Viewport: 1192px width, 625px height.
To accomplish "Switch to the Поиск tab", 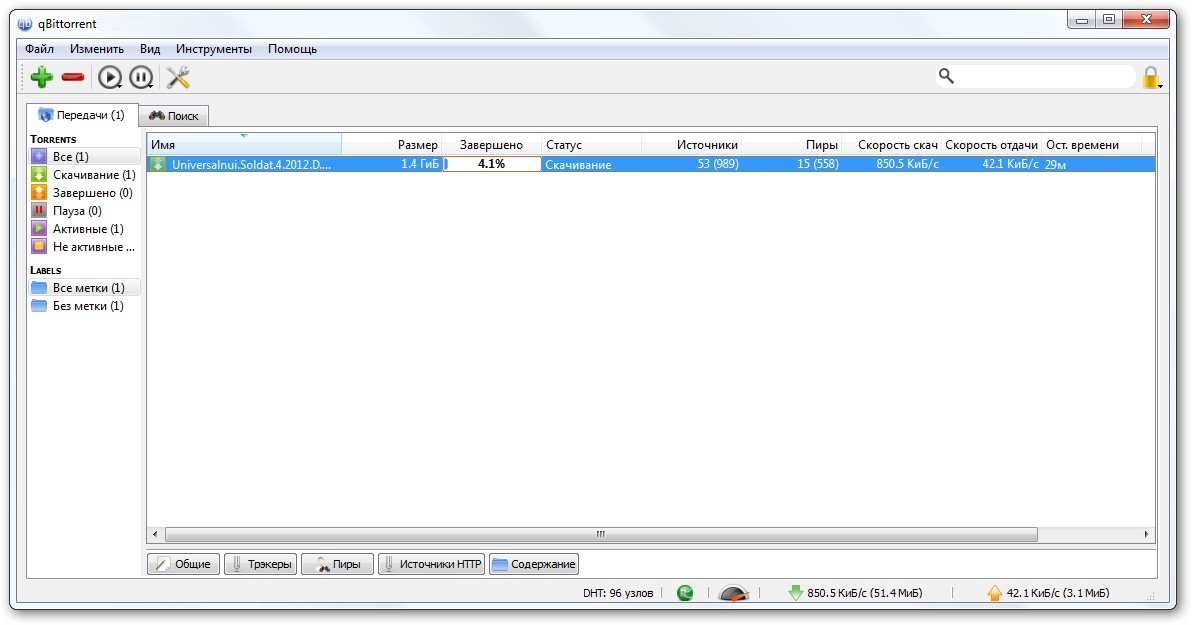I will [174, 116].
